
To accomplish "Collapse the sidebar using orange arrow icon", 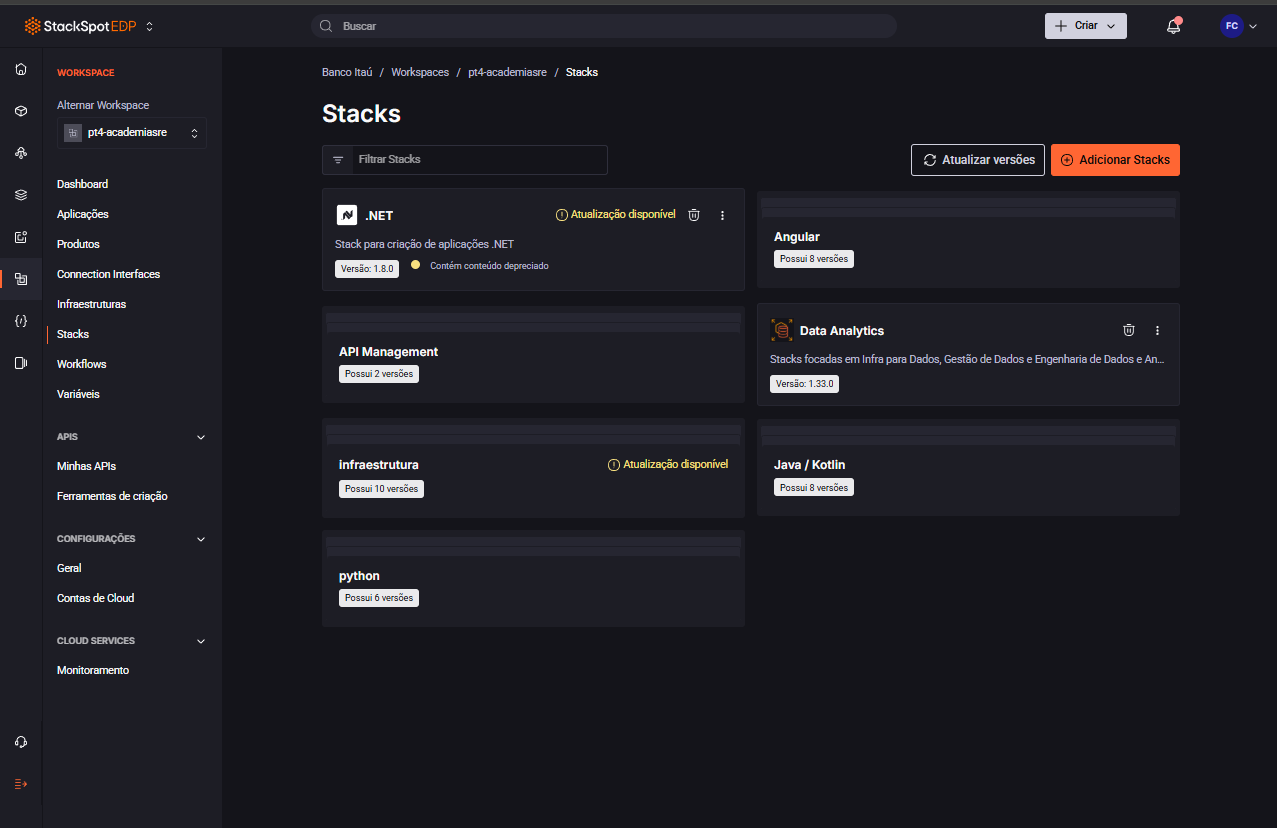I will coord(20,784).
